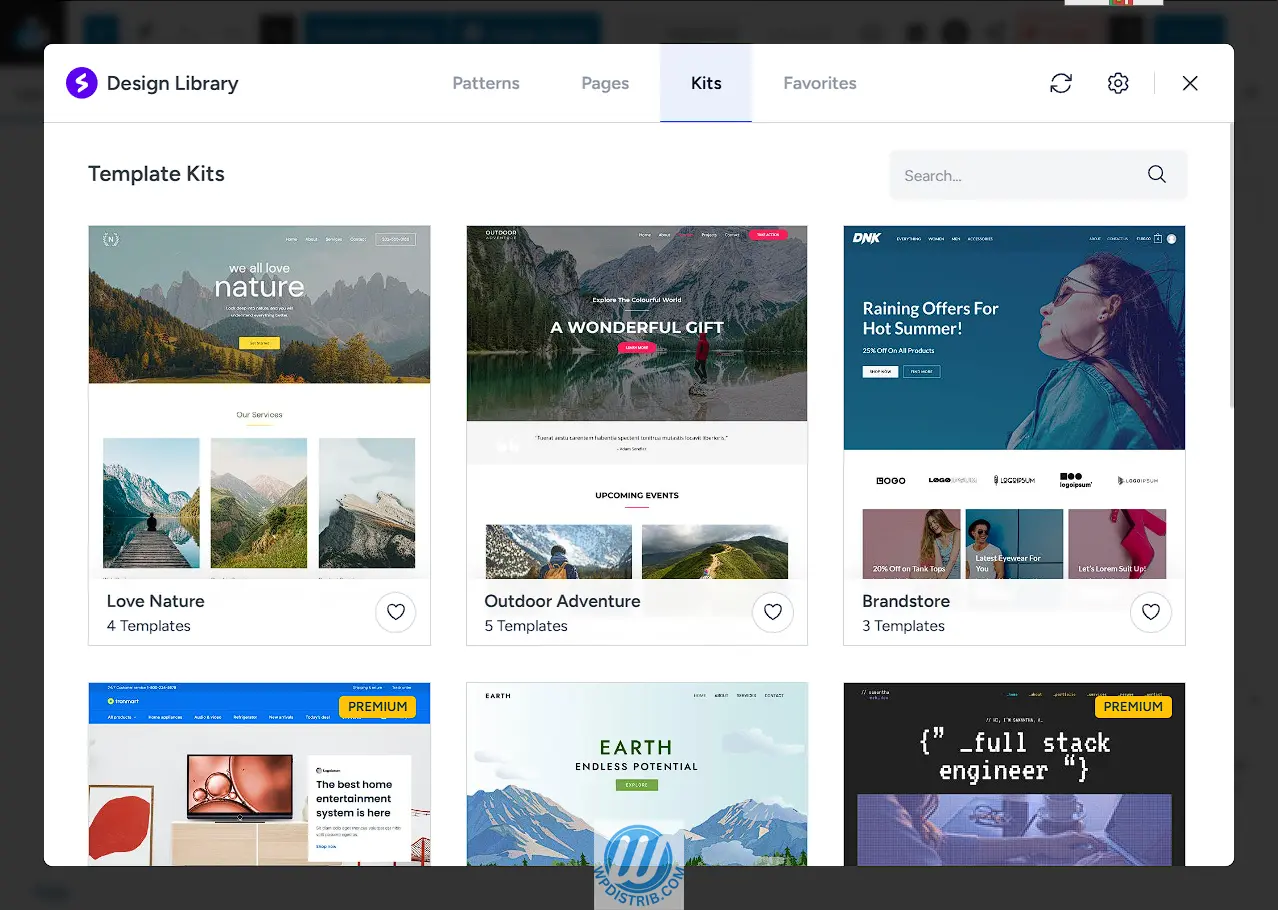
Task: Favorite the Love Nature kit
Action: click(396, 612)
